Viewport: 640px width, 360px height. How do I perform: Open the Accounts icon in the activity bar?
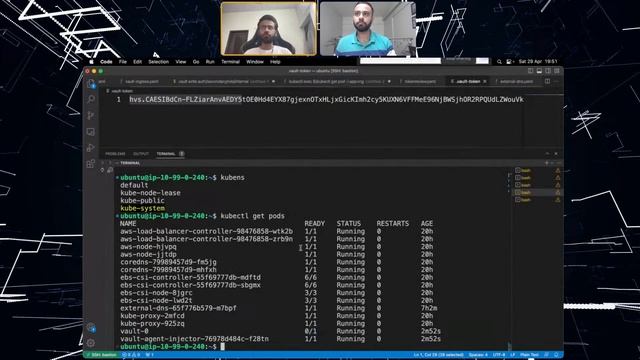91,328
